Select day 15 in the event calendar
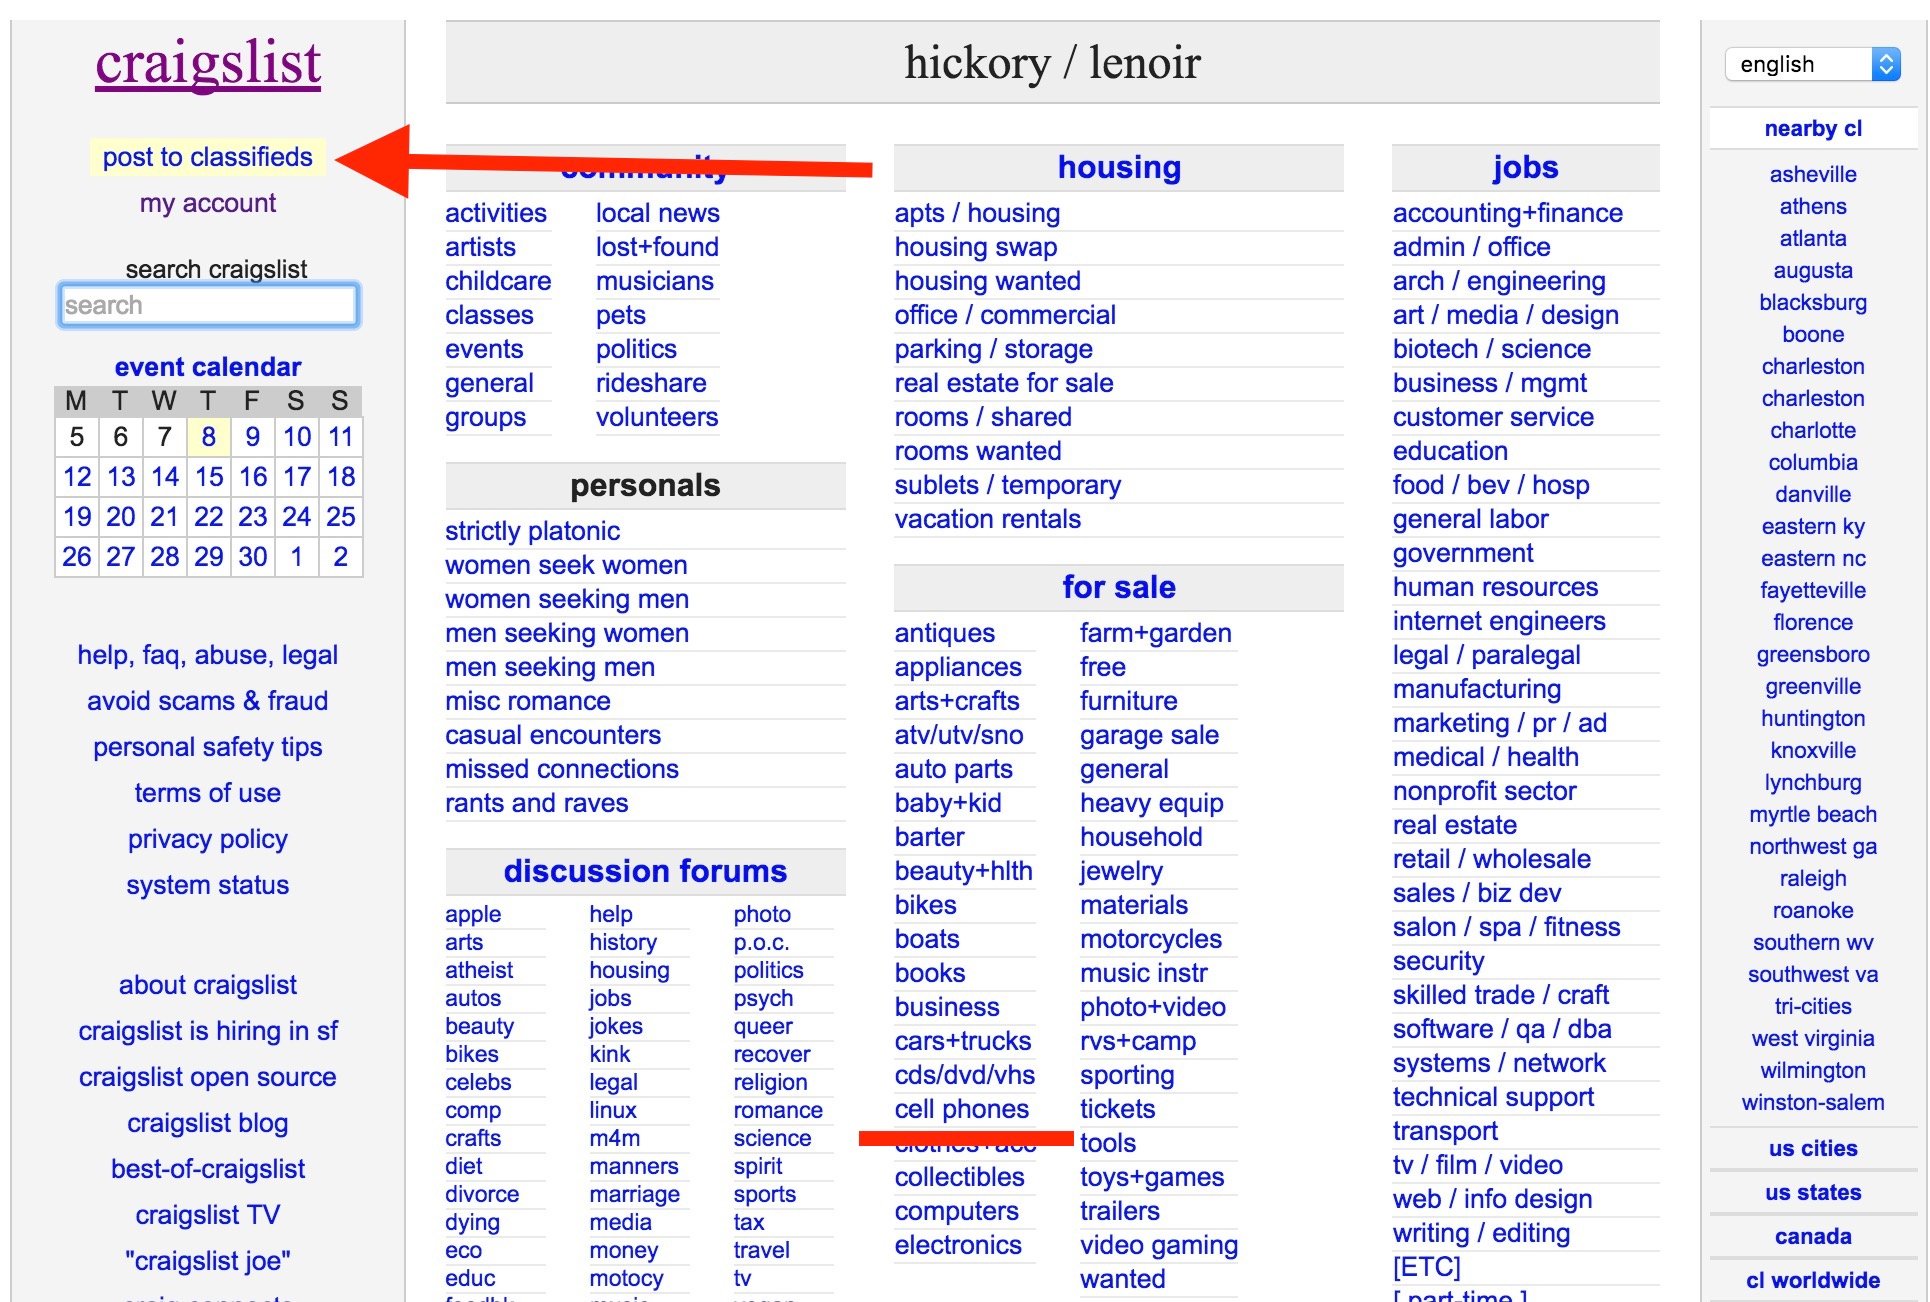Viewport: 1930px width, 1302px height. [x=209, y=477]
